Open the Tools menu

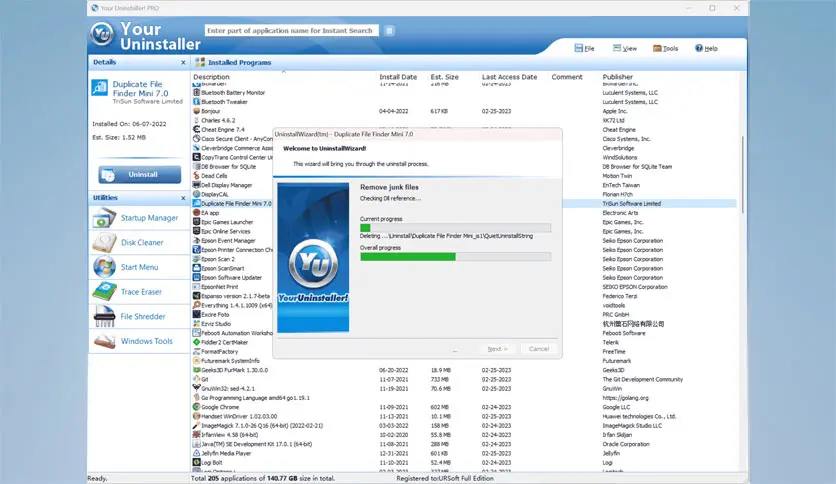coord(665,49)
